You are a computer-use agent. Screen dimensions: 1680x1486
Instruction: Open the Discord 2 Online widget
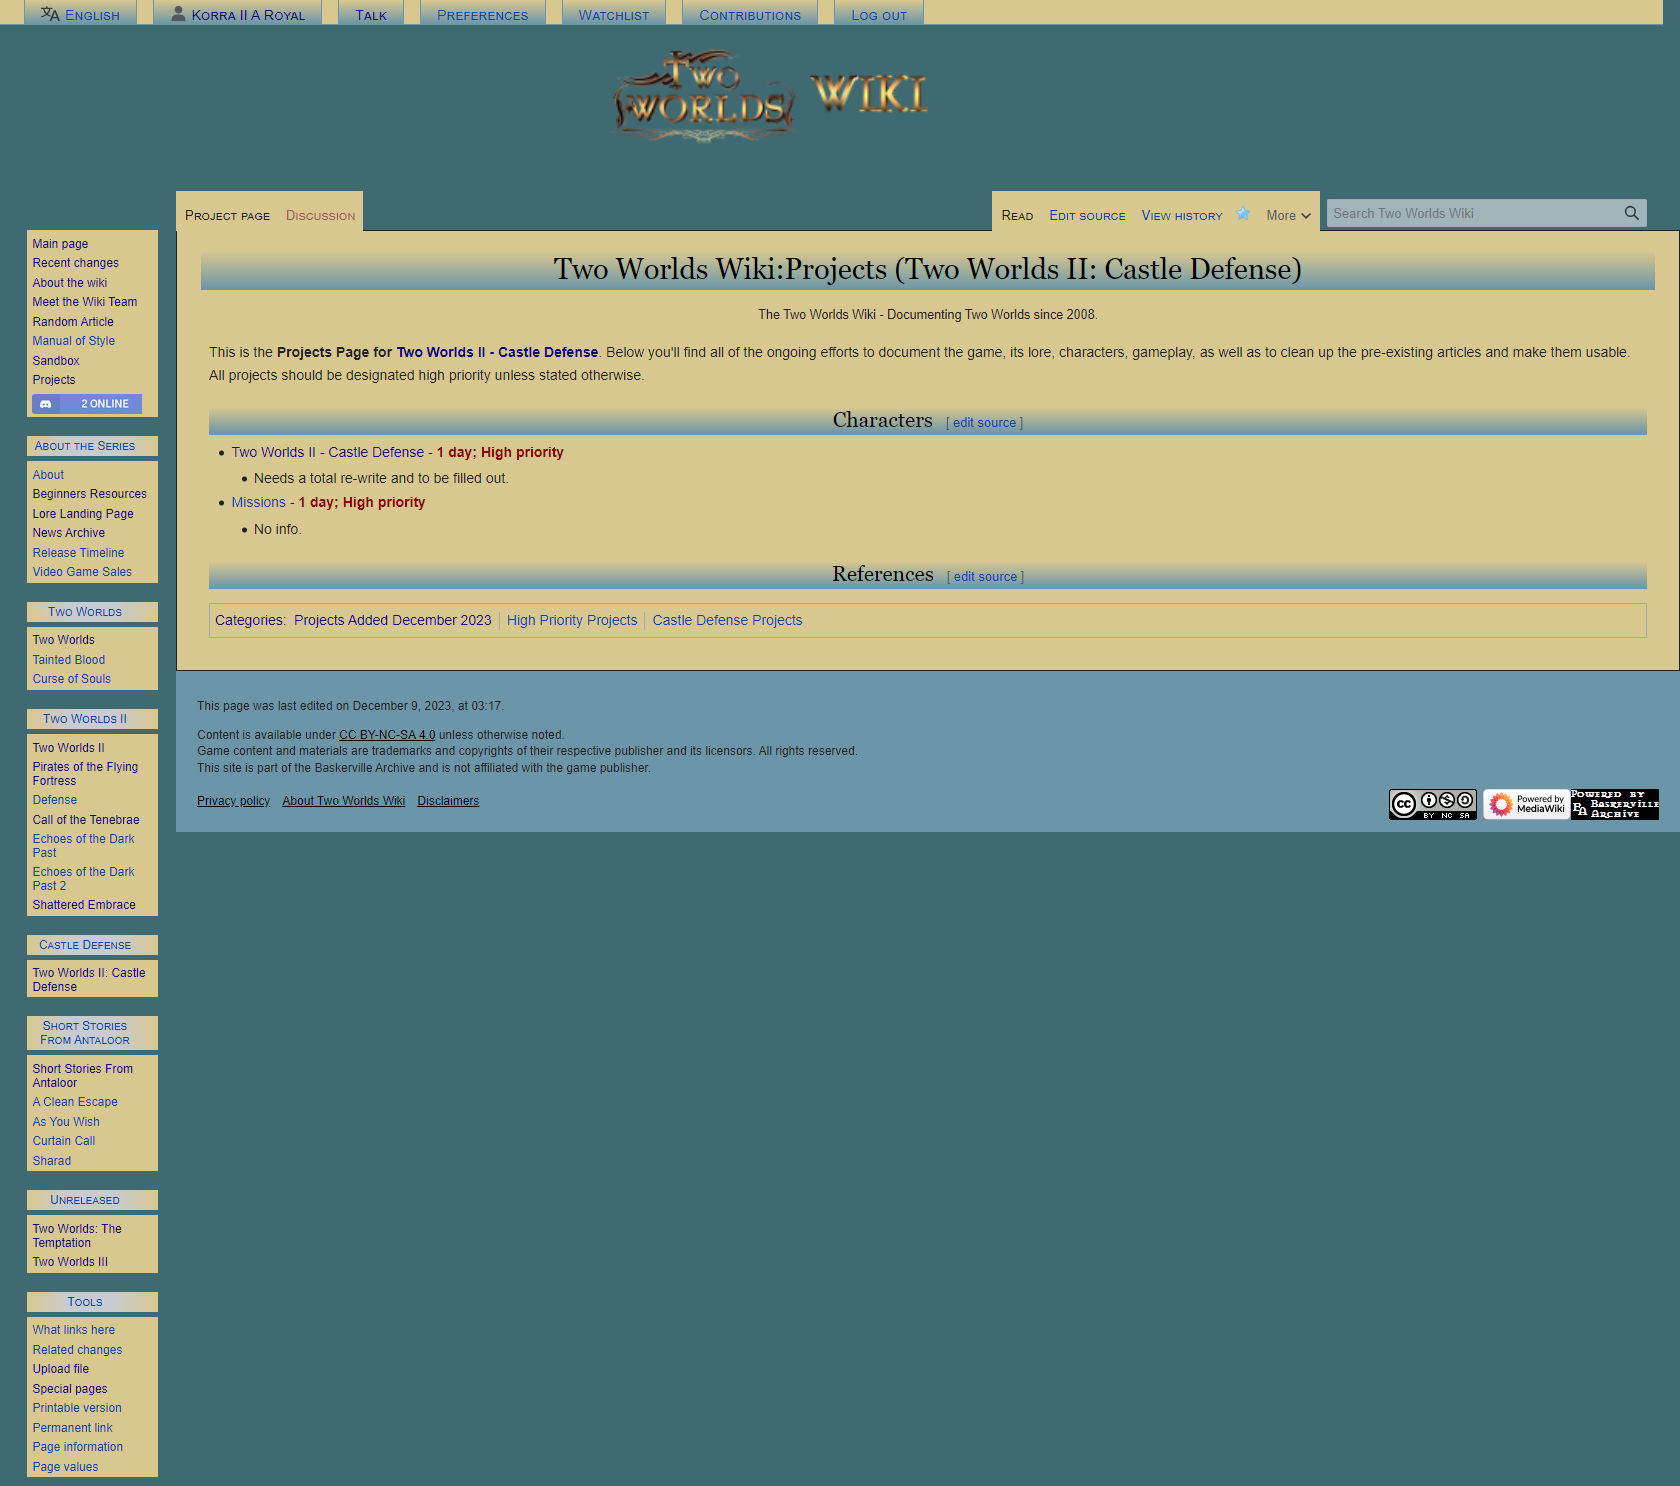tap(87, 404)
